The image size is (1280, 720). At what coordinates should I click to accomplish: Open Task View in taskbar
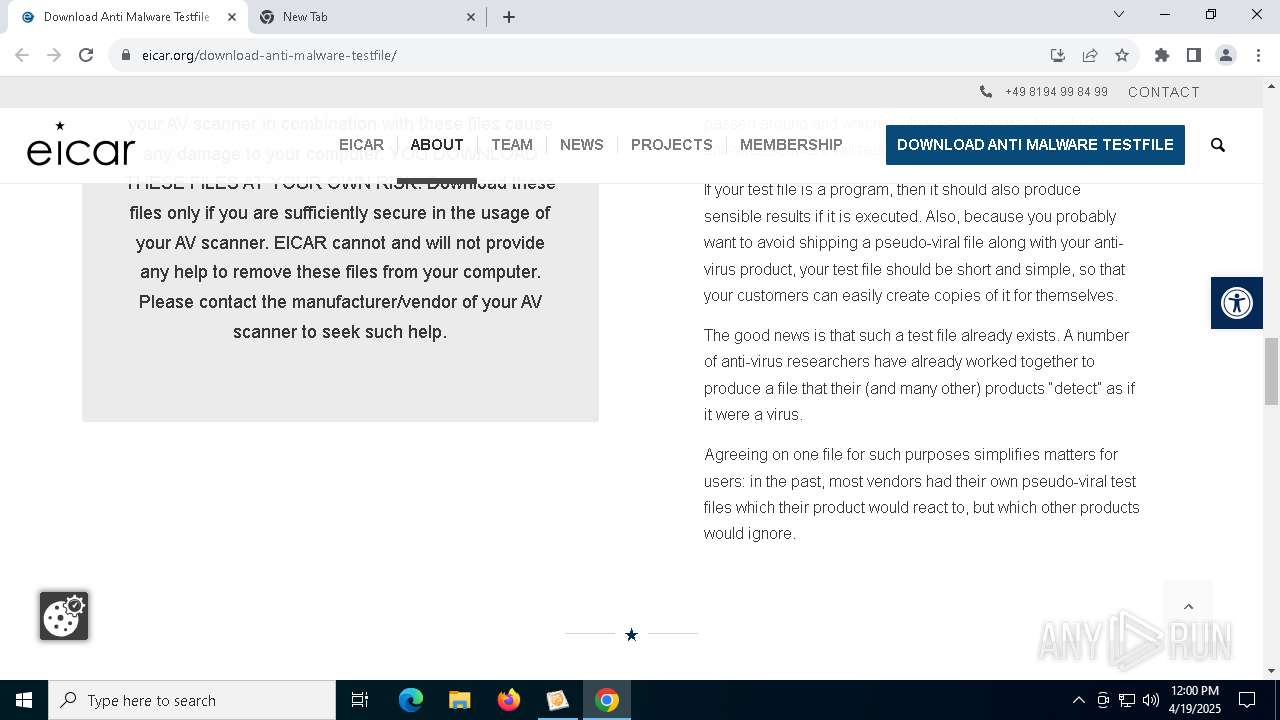360,700
